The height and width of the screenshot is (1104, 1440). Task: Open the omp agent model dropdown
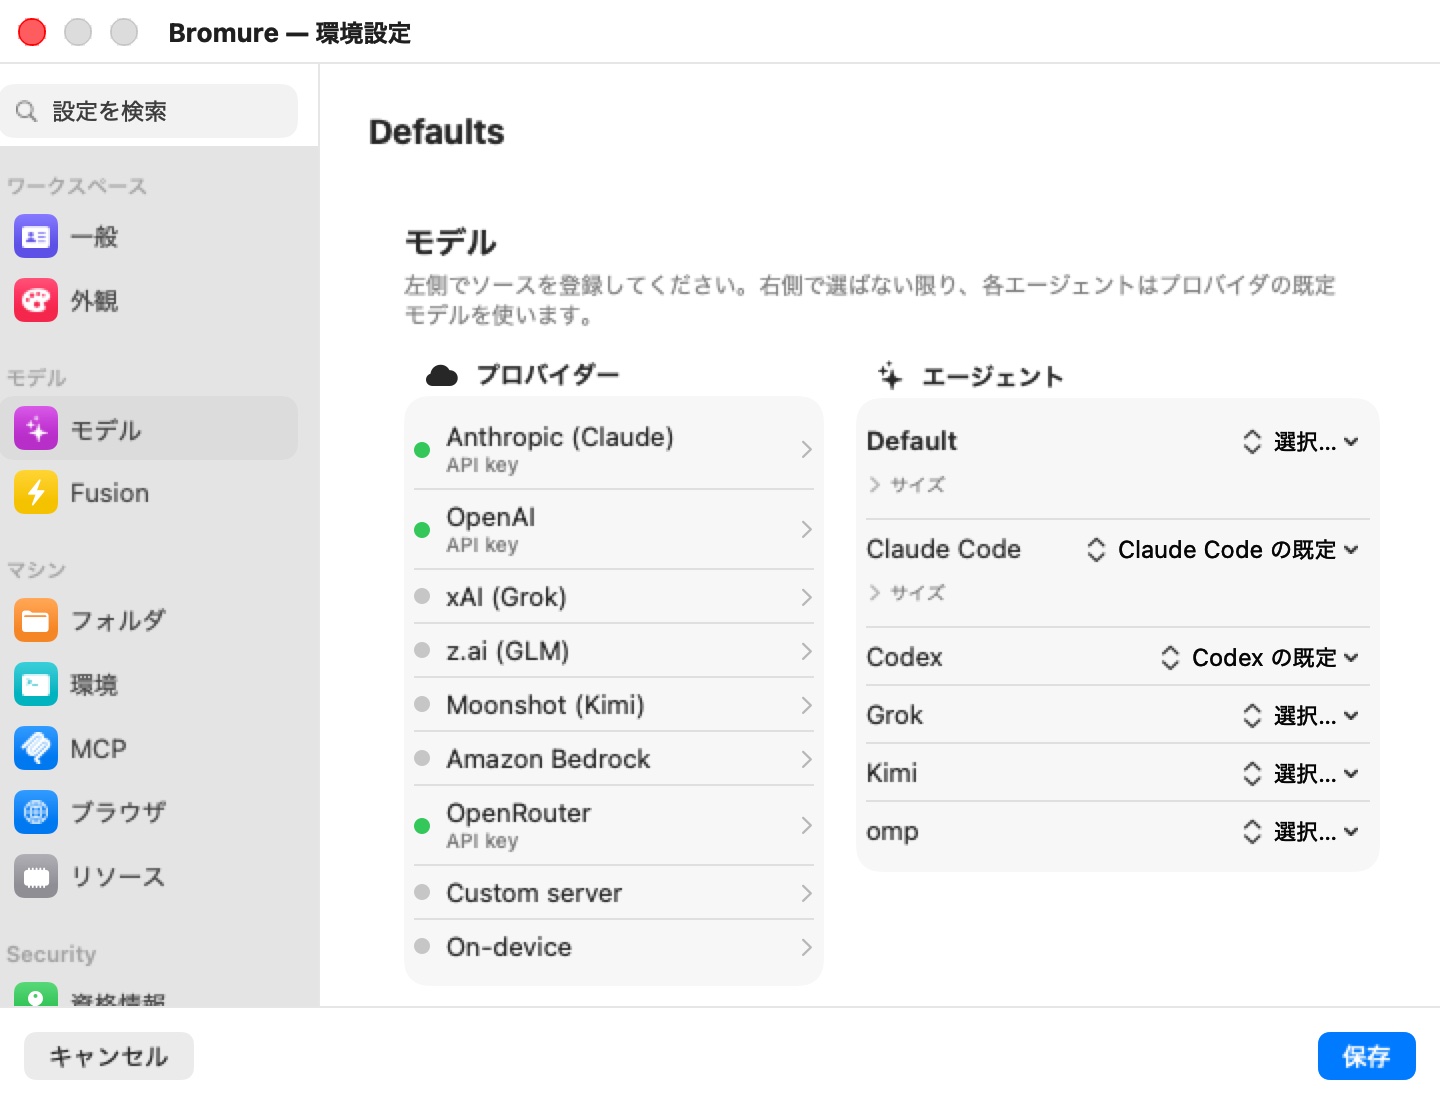1300,832
